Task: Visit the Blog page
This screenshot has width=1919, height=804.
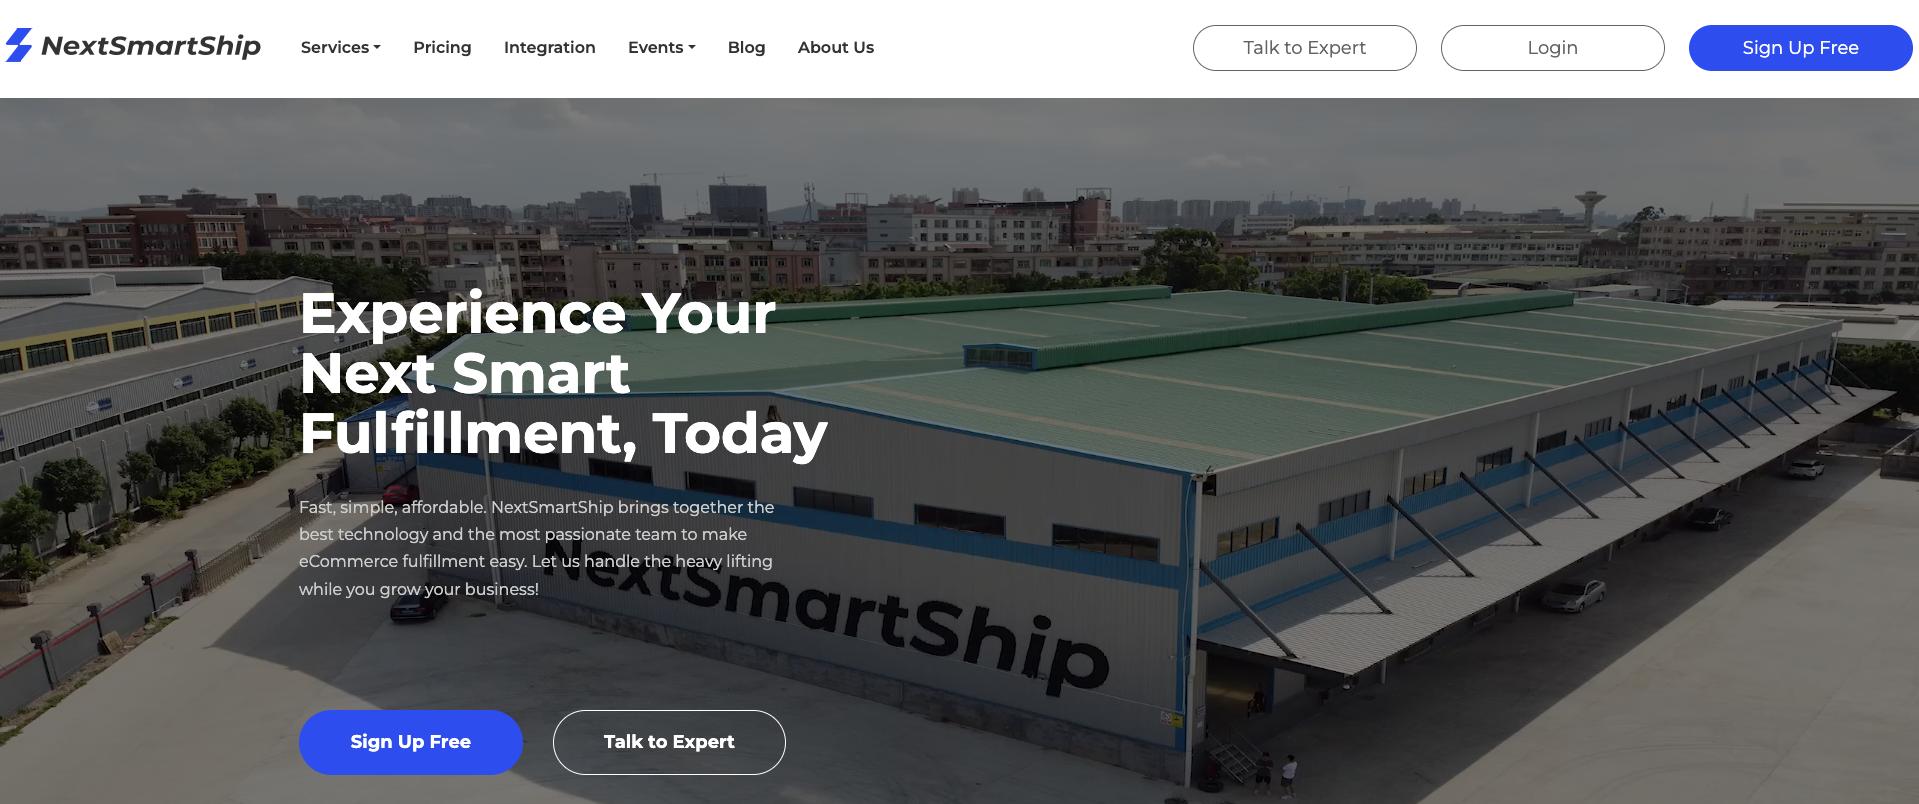Action: (x=747, y=47)
